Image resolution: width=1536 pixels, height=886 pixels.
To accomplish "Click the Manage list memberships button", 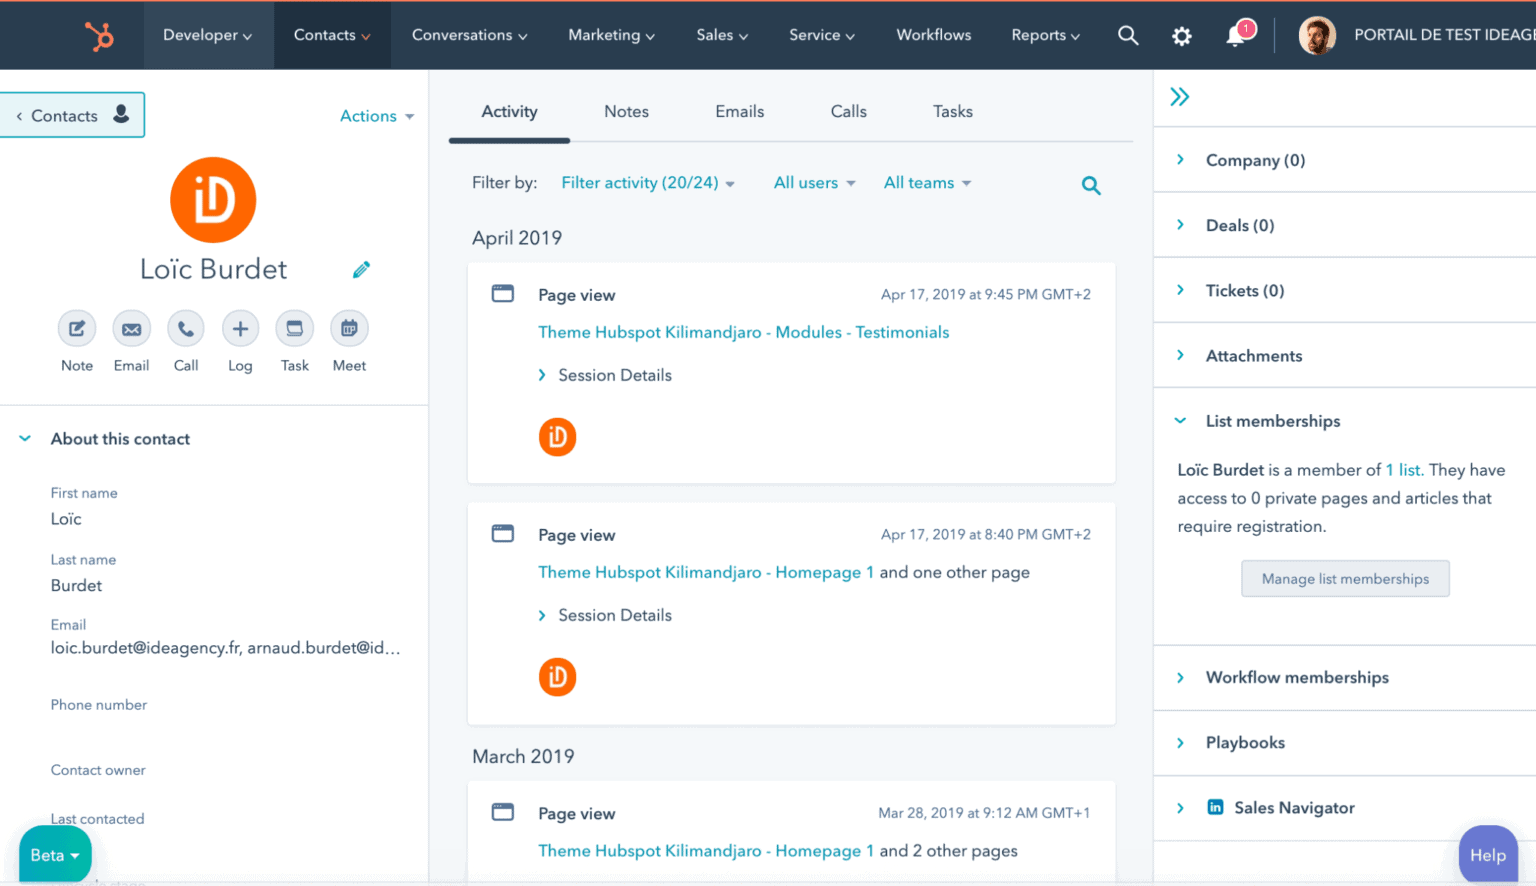I will tap(1344, 579).
